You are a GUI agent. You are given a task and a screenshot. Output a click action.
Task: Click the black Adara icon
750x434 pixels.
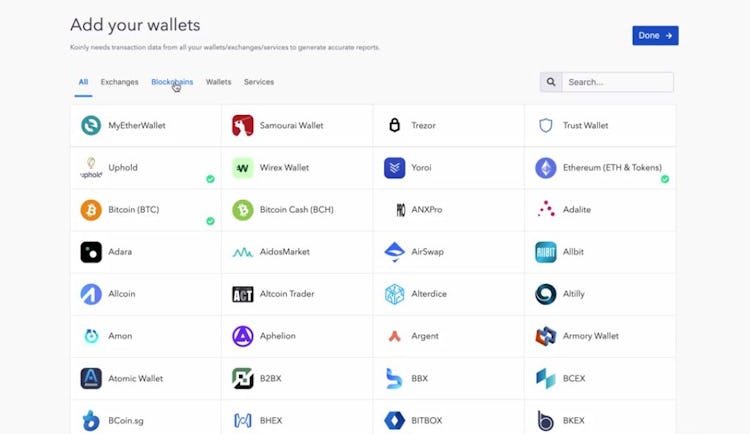[x=91, y=252]
